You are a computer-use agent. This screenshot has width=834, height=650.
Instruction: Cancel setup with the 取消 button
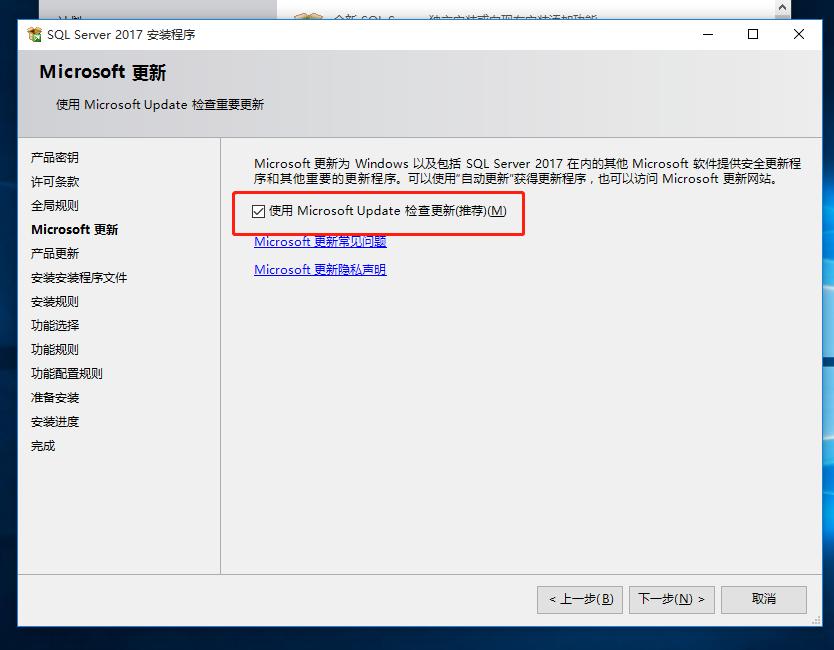tap(764, 599)
